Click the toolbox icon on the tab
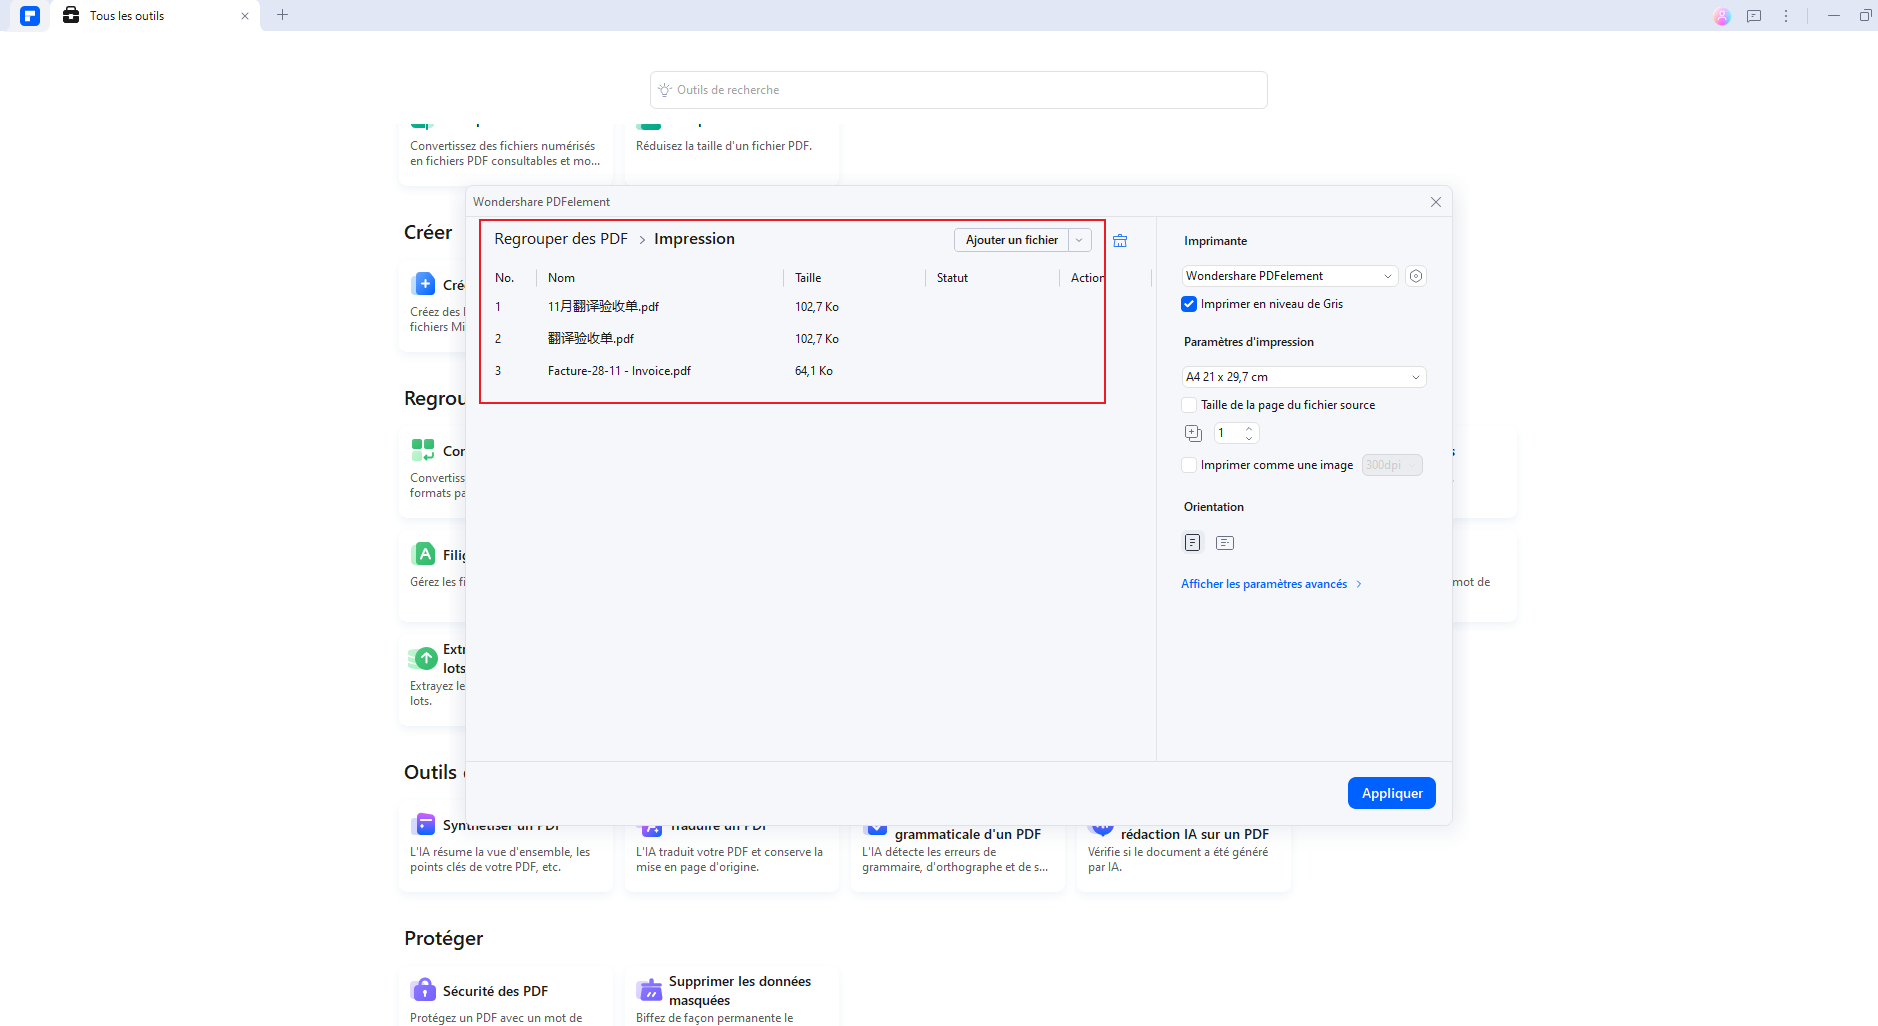 click(x=71, y=15)
